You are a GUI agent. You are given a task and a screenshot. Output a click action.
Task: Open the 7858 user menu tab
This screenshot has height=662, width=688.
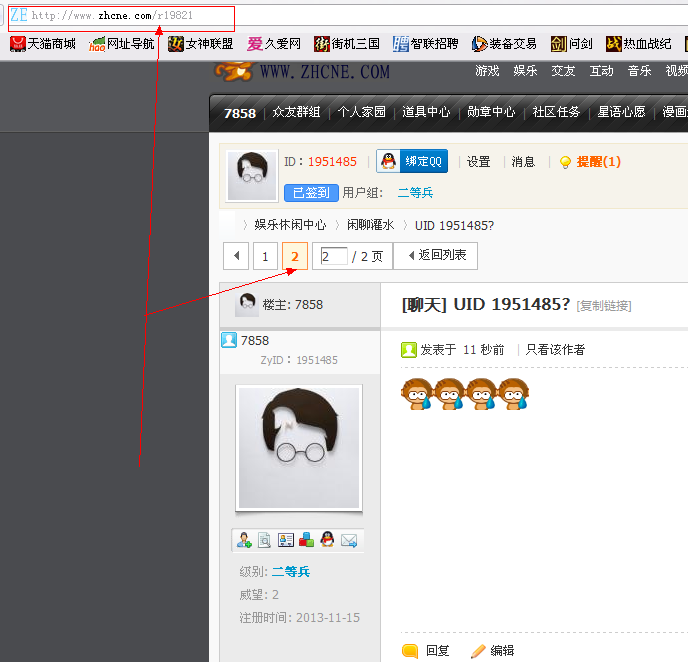click(x=240, y=113)
